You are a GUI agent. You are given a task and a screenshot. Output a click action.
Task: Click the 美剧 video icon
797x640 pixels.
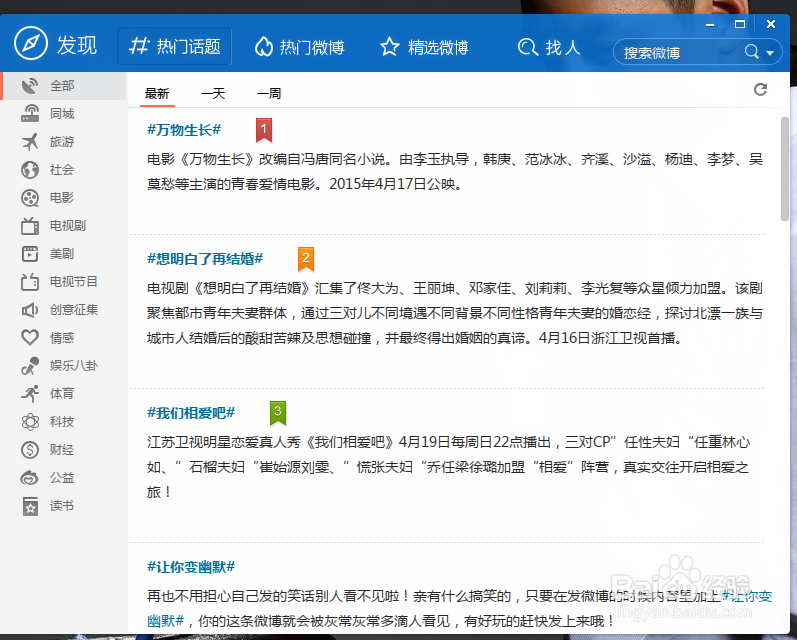point(30,254)
